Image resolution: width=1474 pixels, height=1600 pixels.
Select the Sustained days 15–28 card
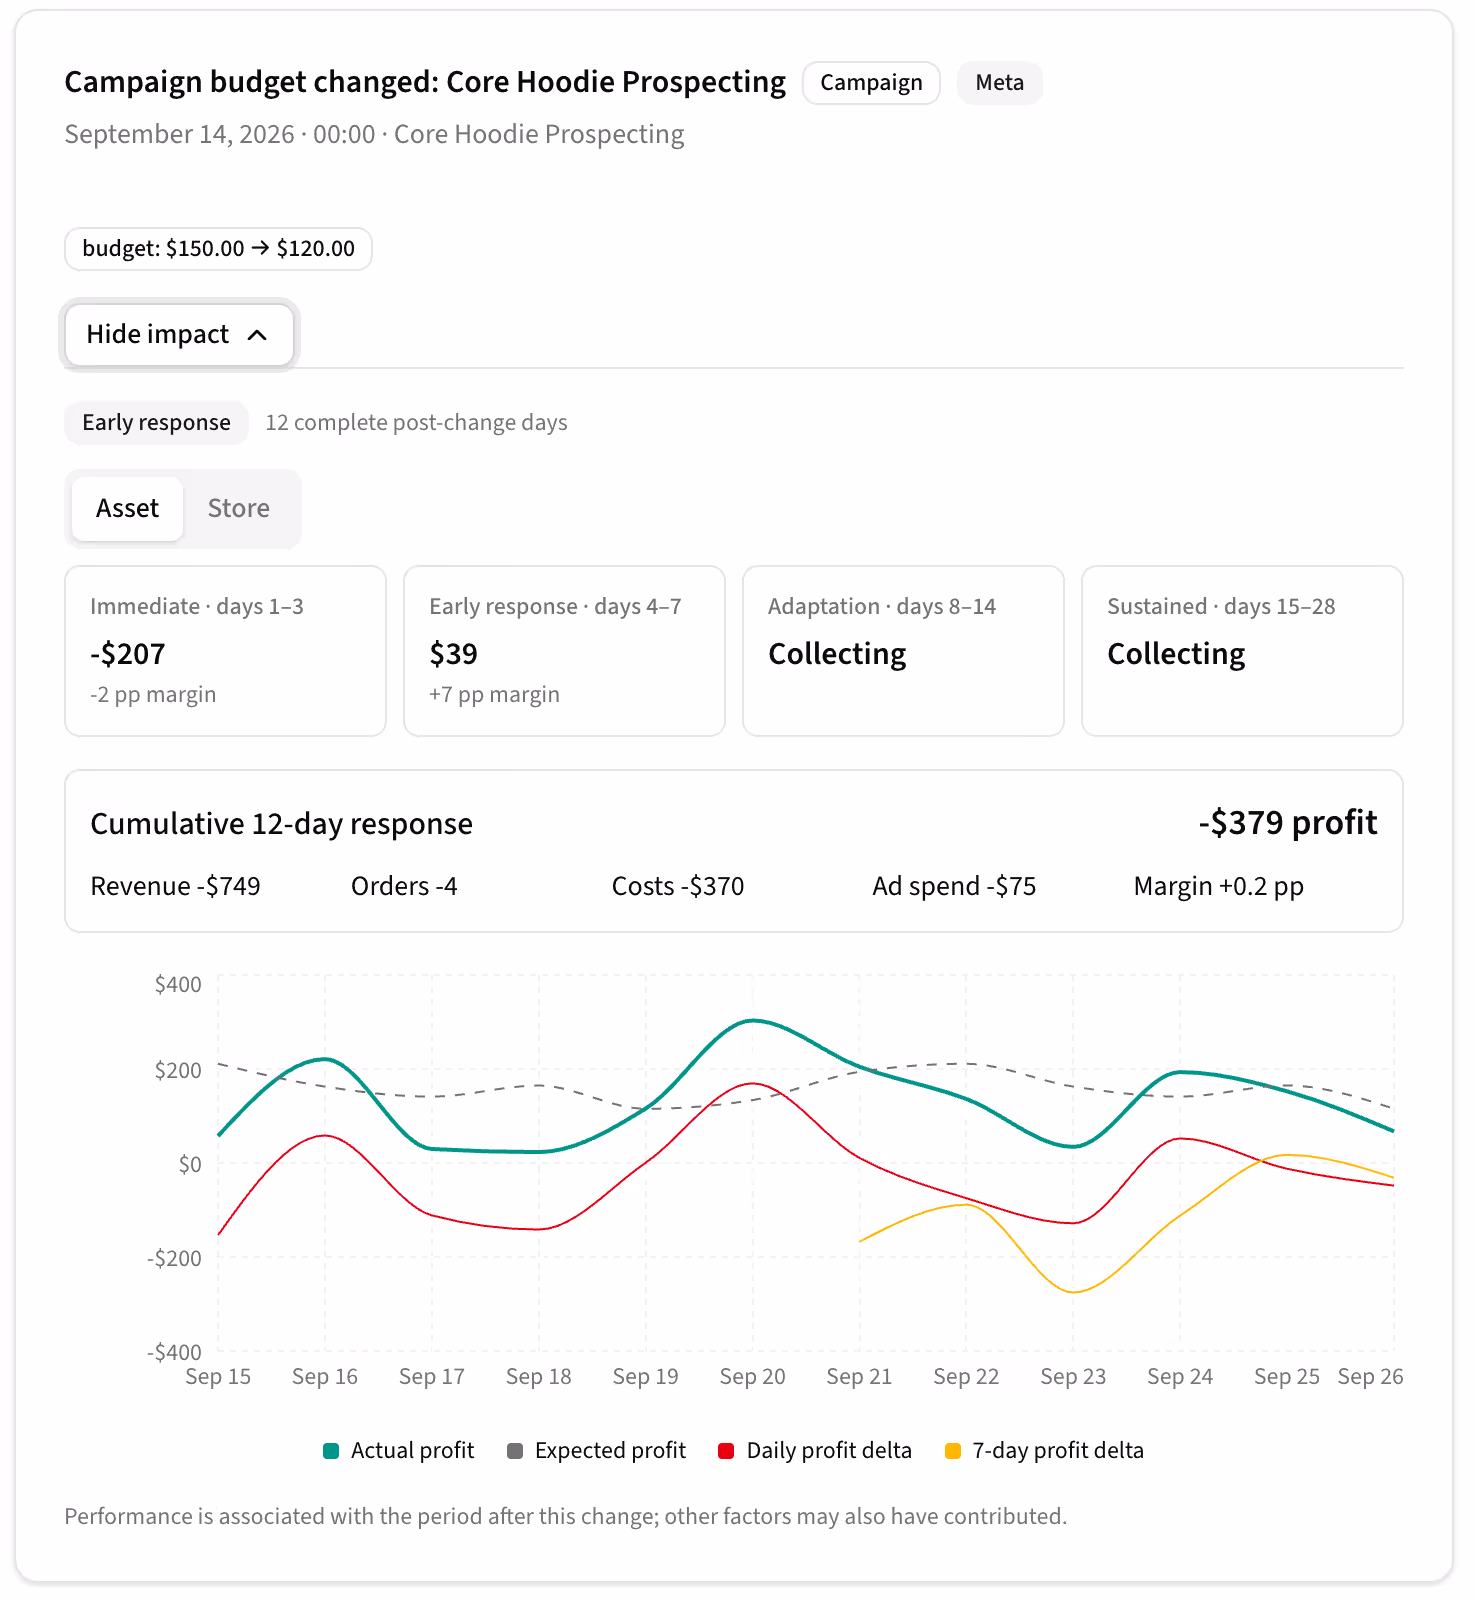coord(1242,651)
